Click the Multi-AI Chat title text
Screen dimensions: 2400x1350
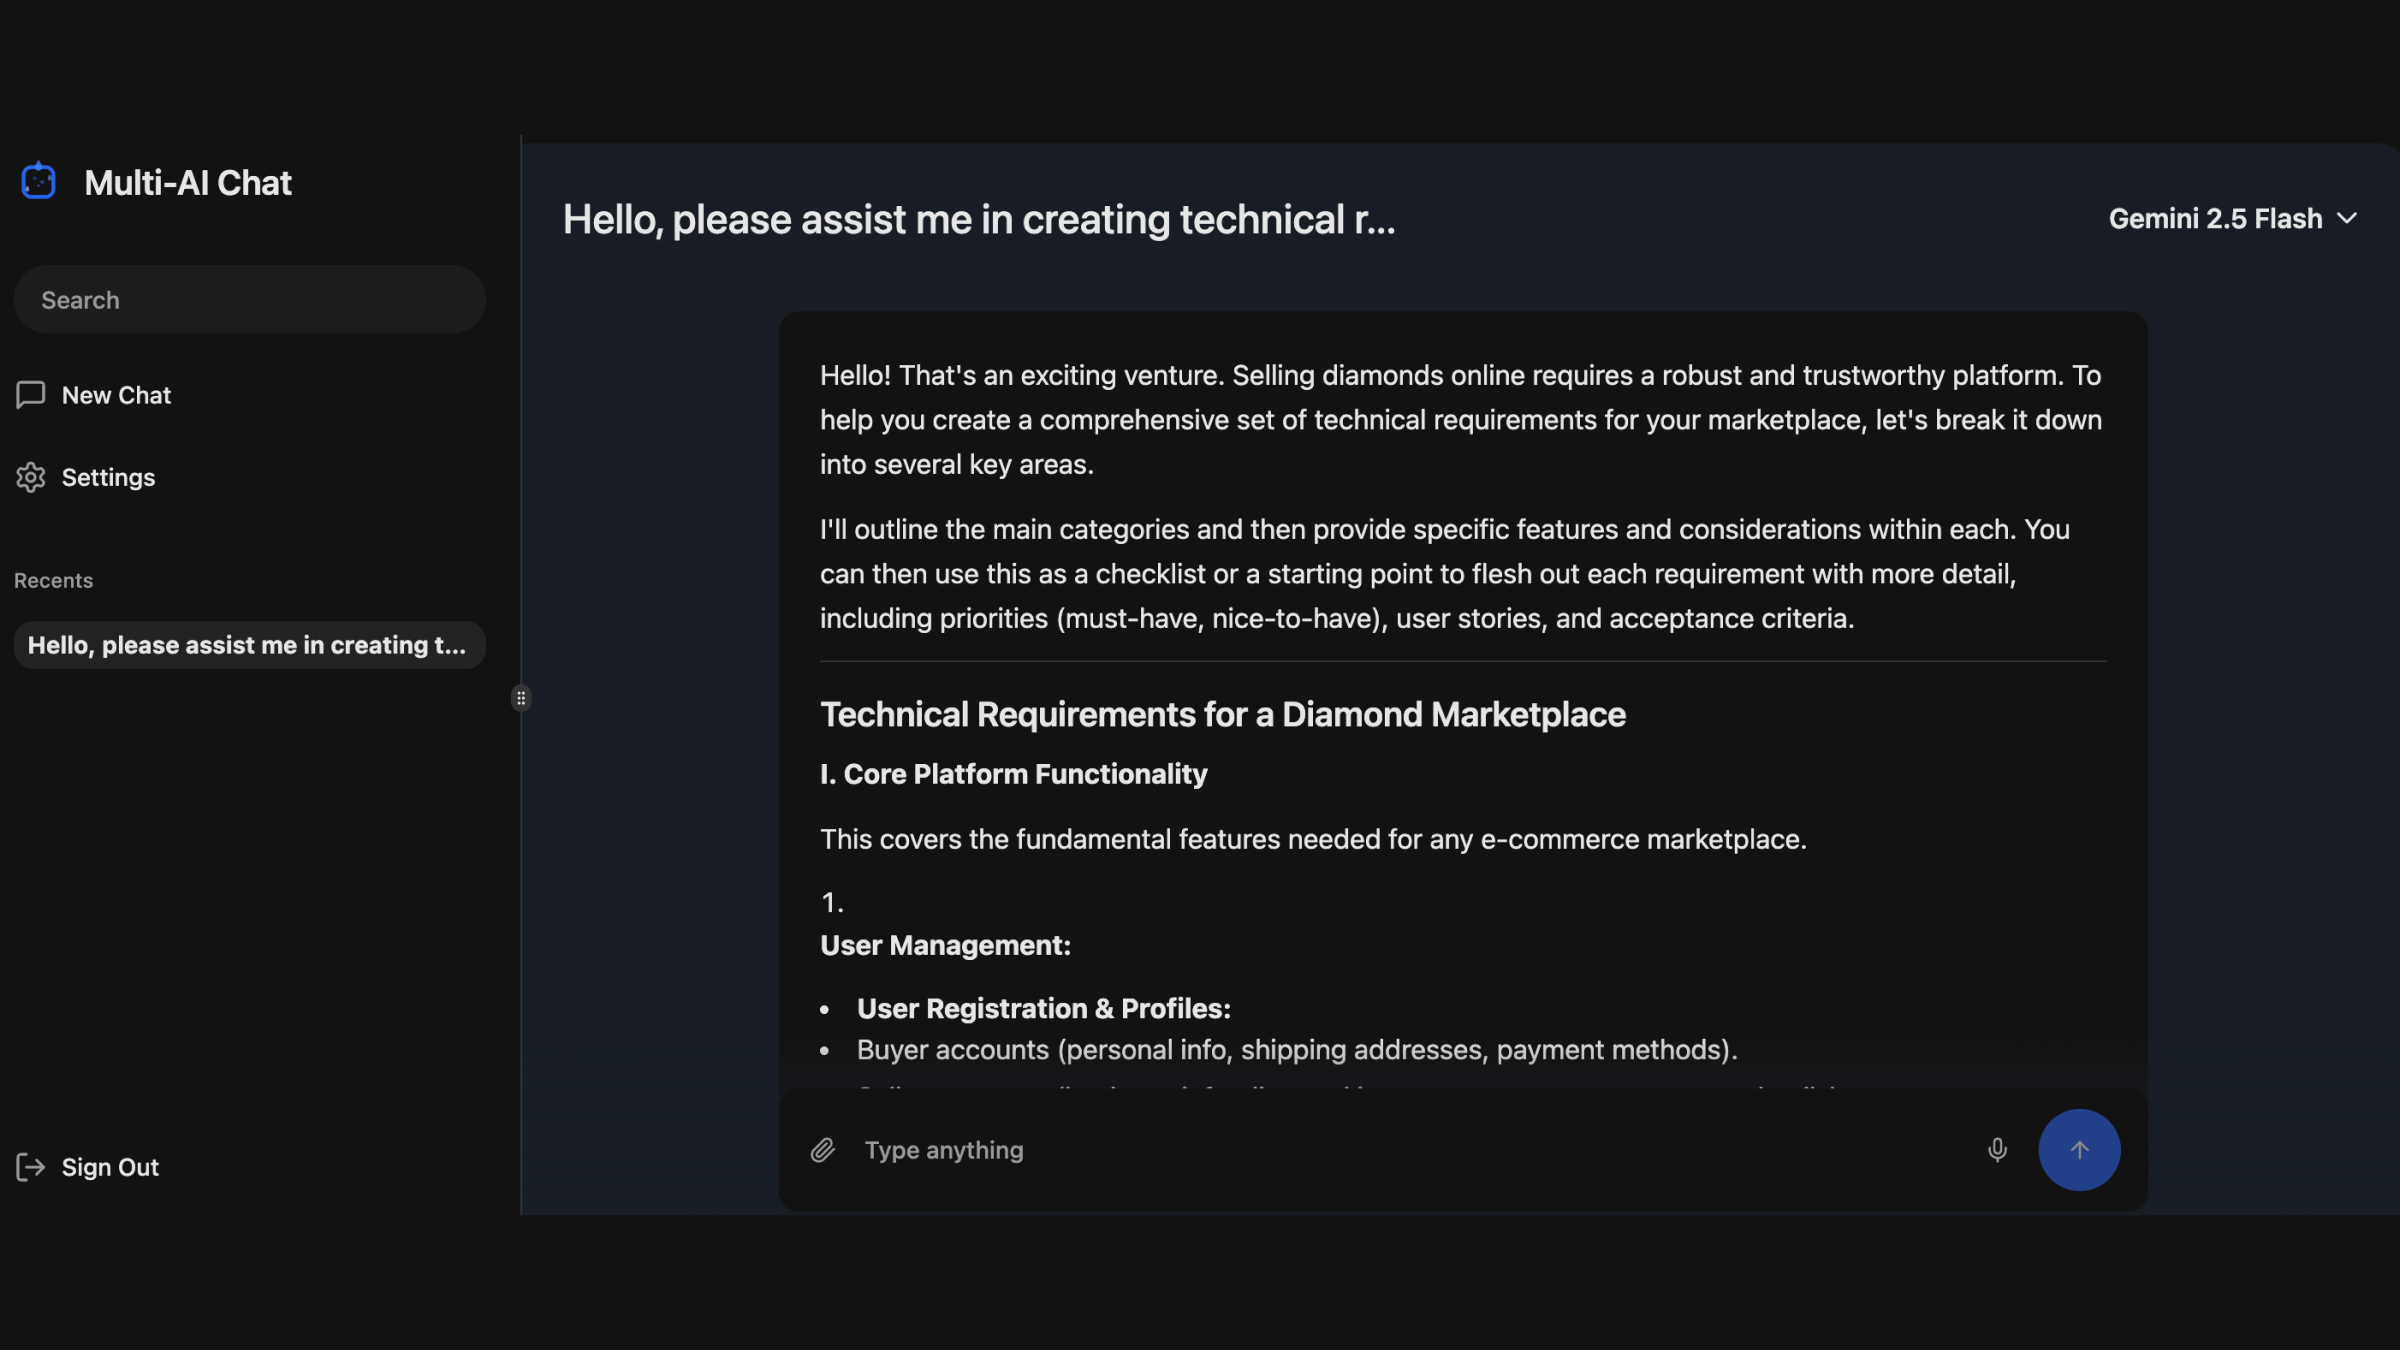[188, 183]
